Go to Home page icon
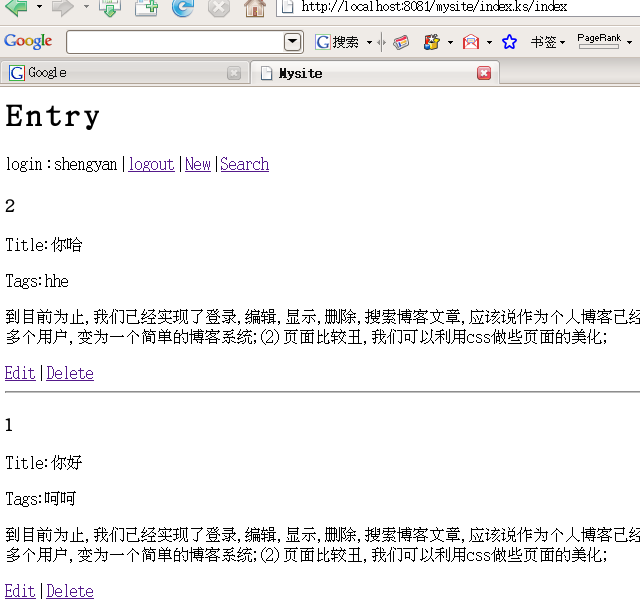This screenshot has width=640, height=606. tap(255, 8)
